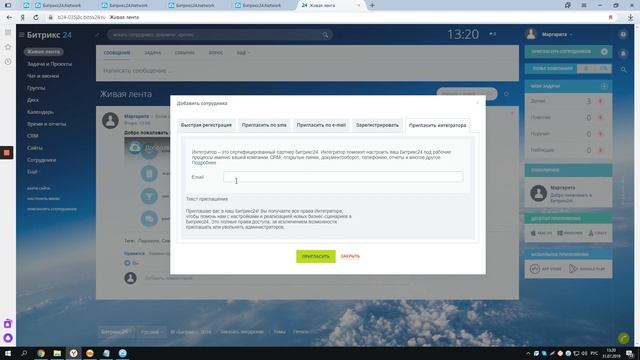Open the Пригласить по e-mail tab

tap(321, 125)
